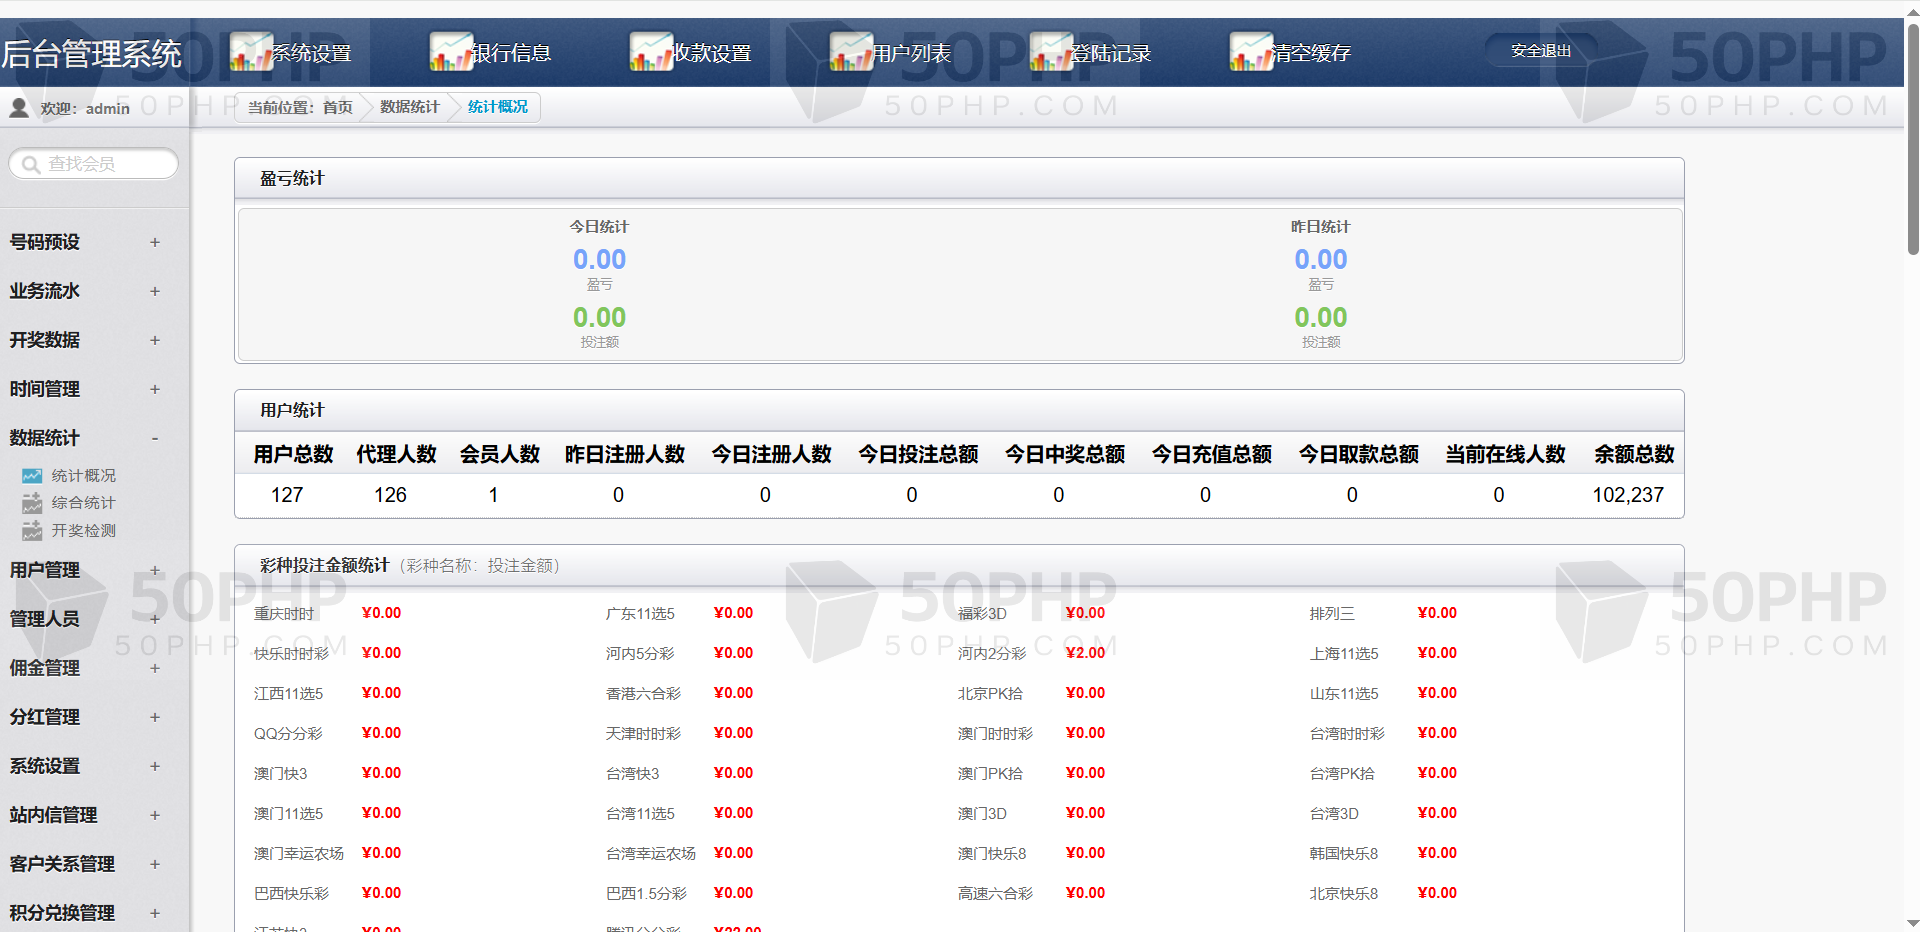Click the 开奖检测 icon in sidebar
The height and width of the screenshot is (932, 1920).
tap(32, 531)
